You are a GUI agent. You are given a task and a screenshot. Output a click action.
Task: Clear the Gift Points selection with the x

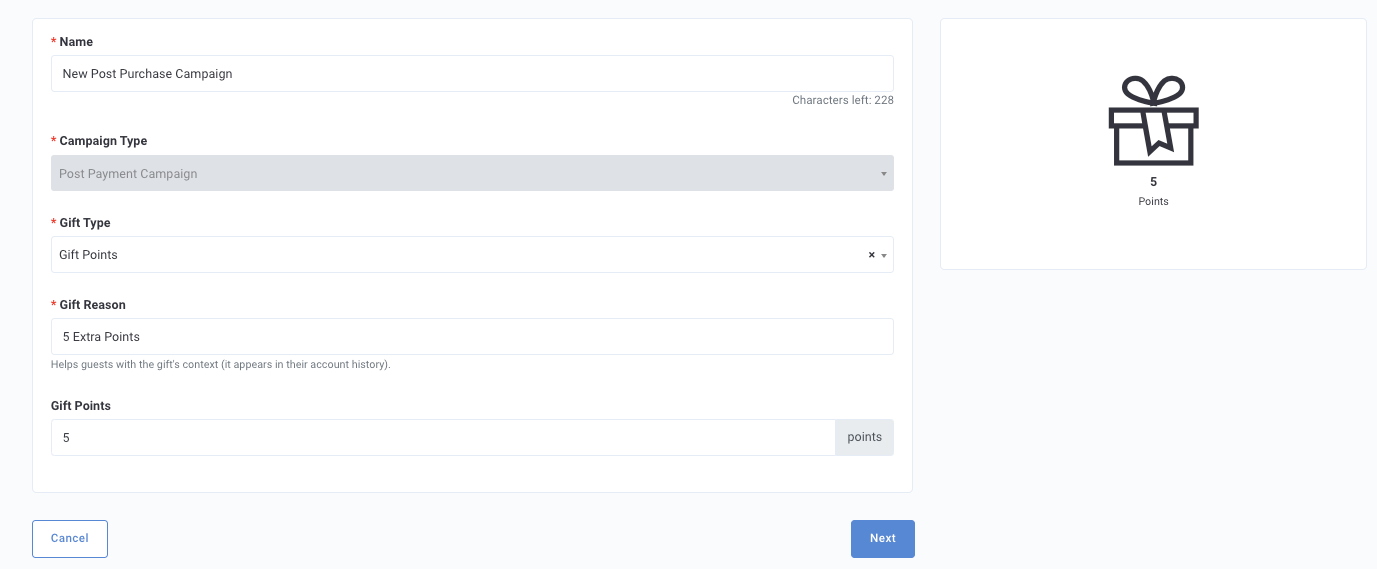(x=871, y=255)
